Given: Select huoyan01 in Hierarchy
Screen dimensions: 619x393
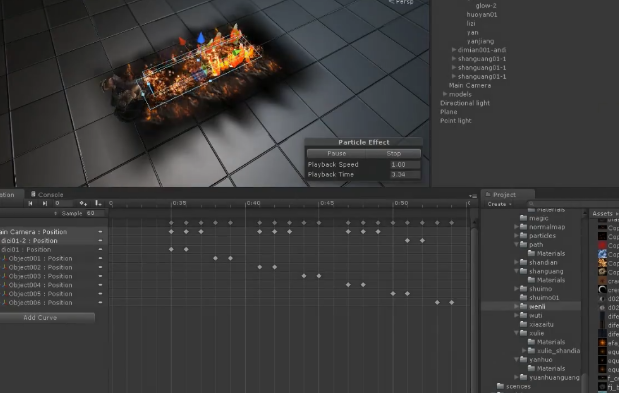Looking at the screenshot, I should pos(482,15).
